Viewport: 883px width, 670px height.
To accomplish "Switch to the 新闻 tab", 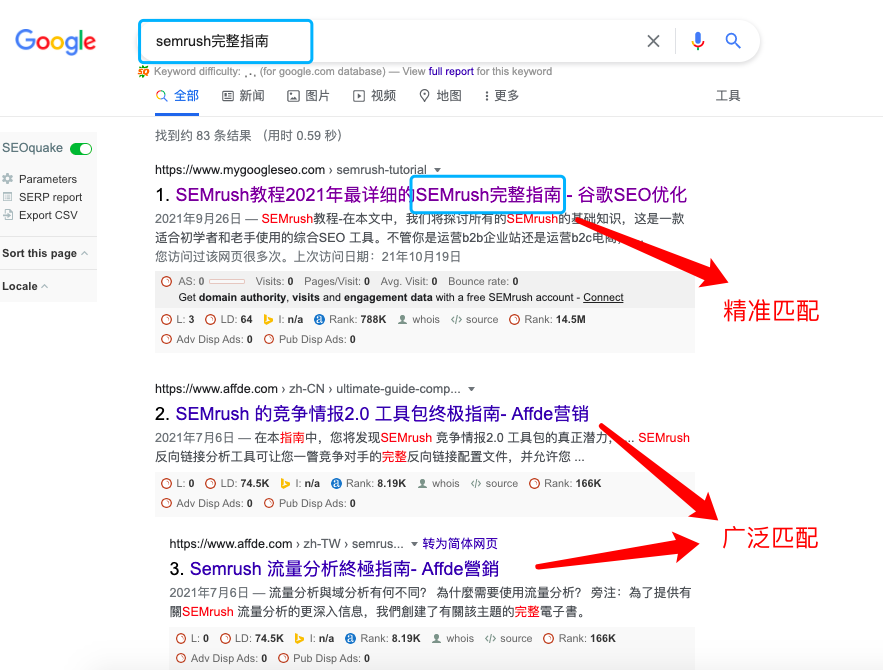I will 243,96.
